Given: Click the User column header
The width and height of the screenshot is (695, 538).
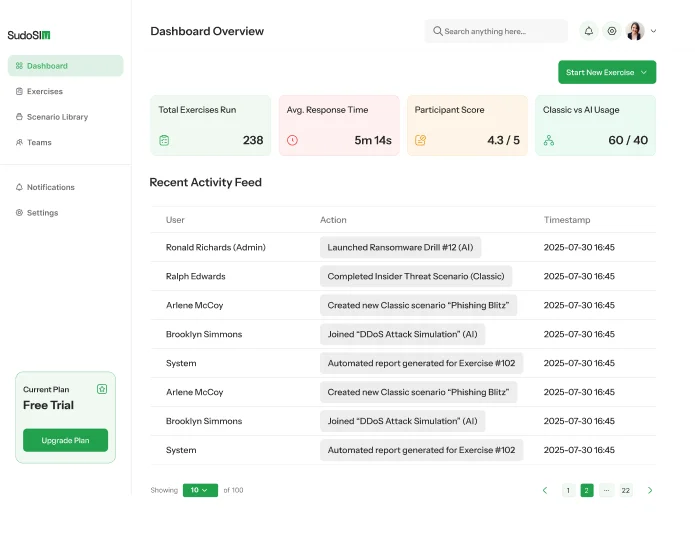Looking at the screenshot, I should 175,220.
